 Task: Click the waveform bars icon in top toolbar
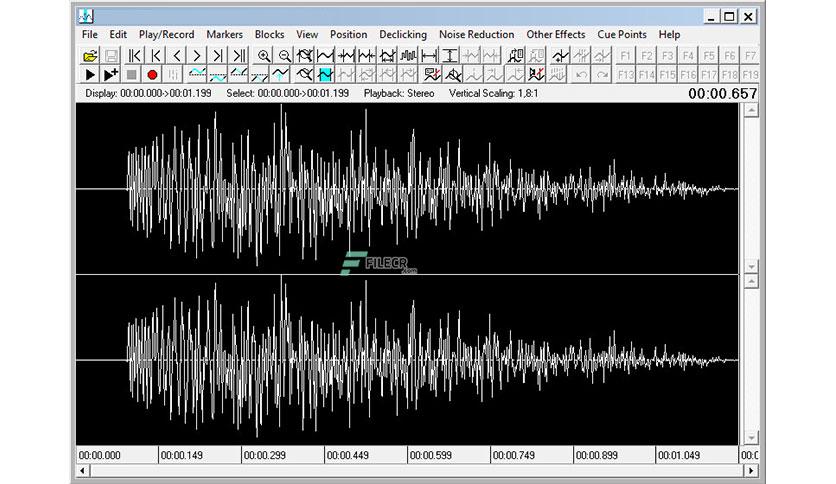(408, 55)
